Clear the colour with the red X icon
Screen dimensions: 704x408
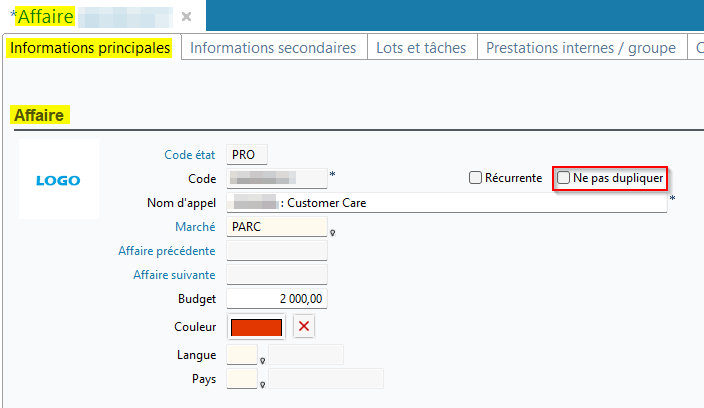(304, 327)
